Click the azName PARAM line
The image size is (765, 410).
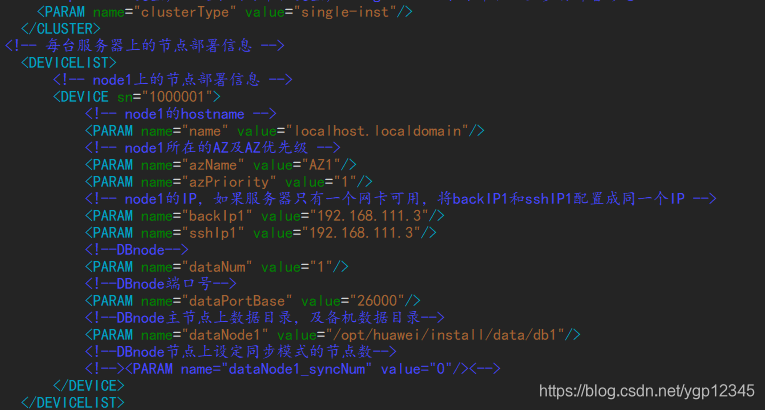click(221, 164)
